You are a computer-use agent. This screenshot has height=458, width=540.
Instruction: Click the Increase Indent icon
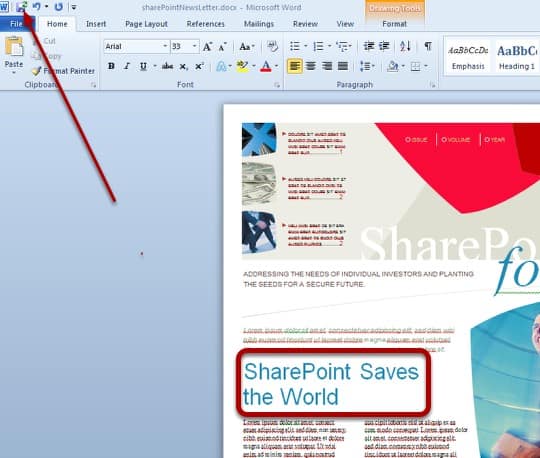[384, 46]
